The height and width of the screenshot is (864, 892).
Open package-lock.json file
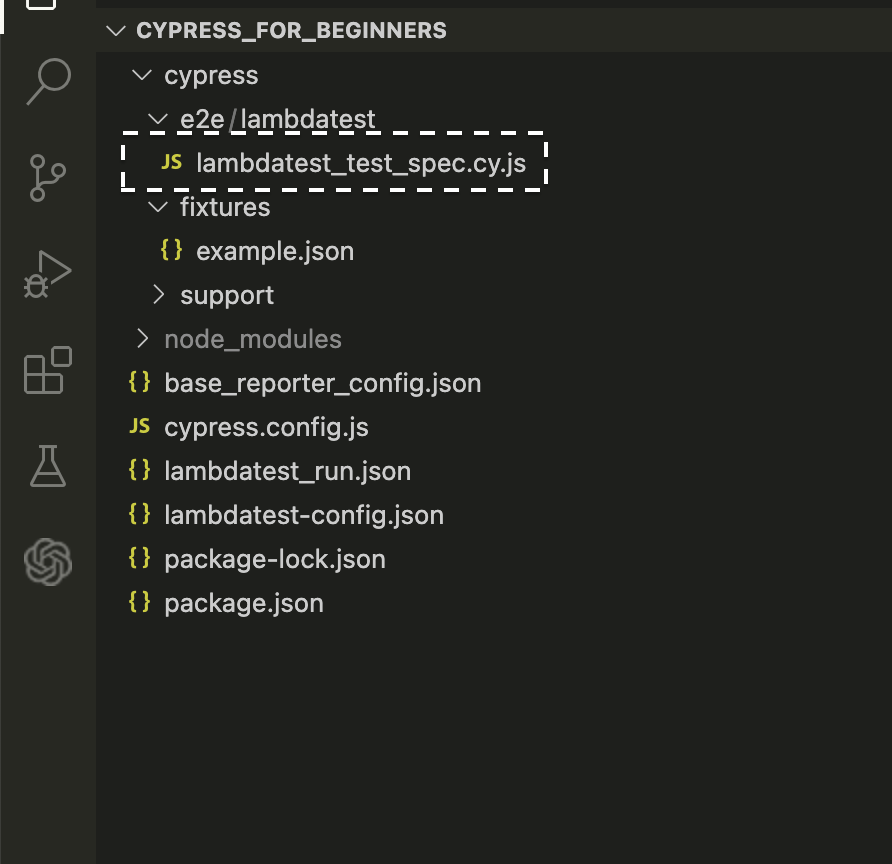click(275, 559)
